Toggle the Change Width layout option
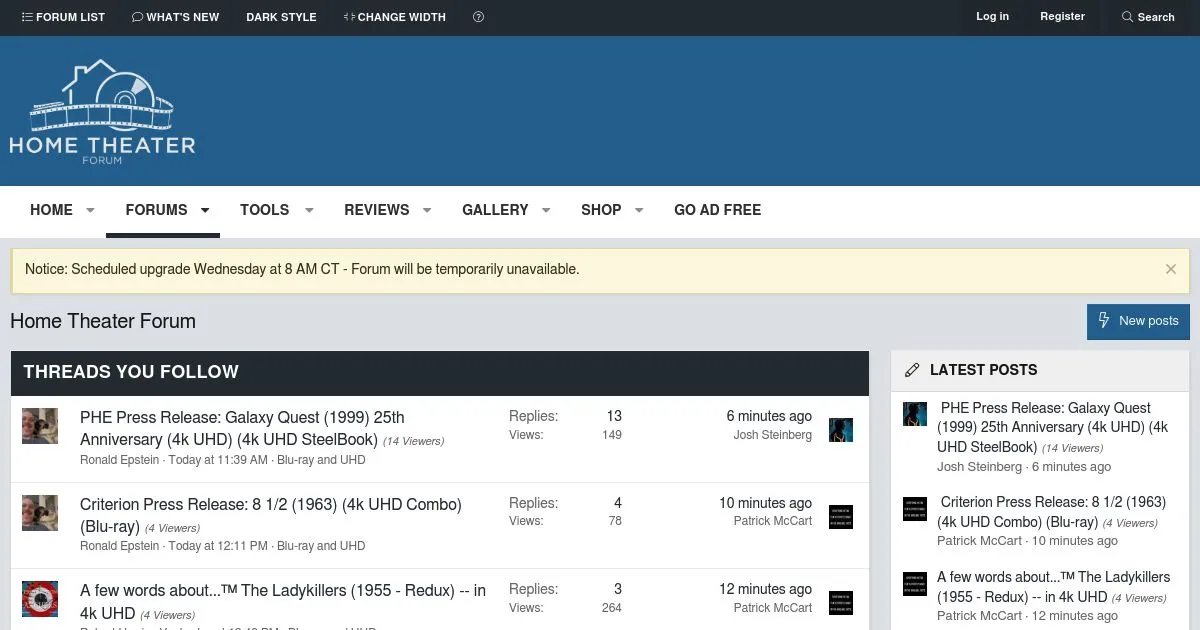The image size is (1200, 630). [x=394, y=17]
